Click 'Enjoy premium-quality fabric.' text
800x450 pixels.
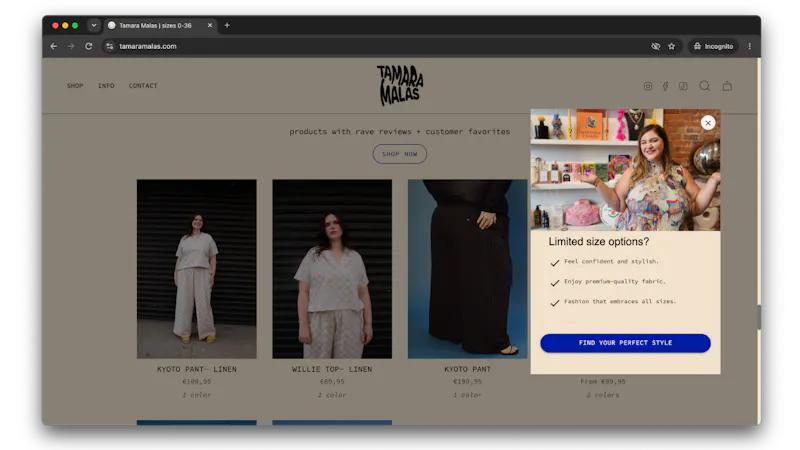(615, 281)
